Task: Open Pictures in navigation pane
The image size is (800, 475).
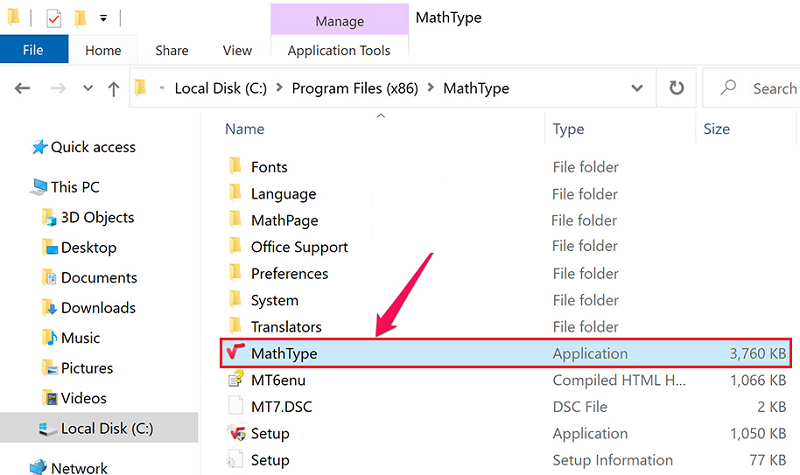Action: click(x=77, y=368)
